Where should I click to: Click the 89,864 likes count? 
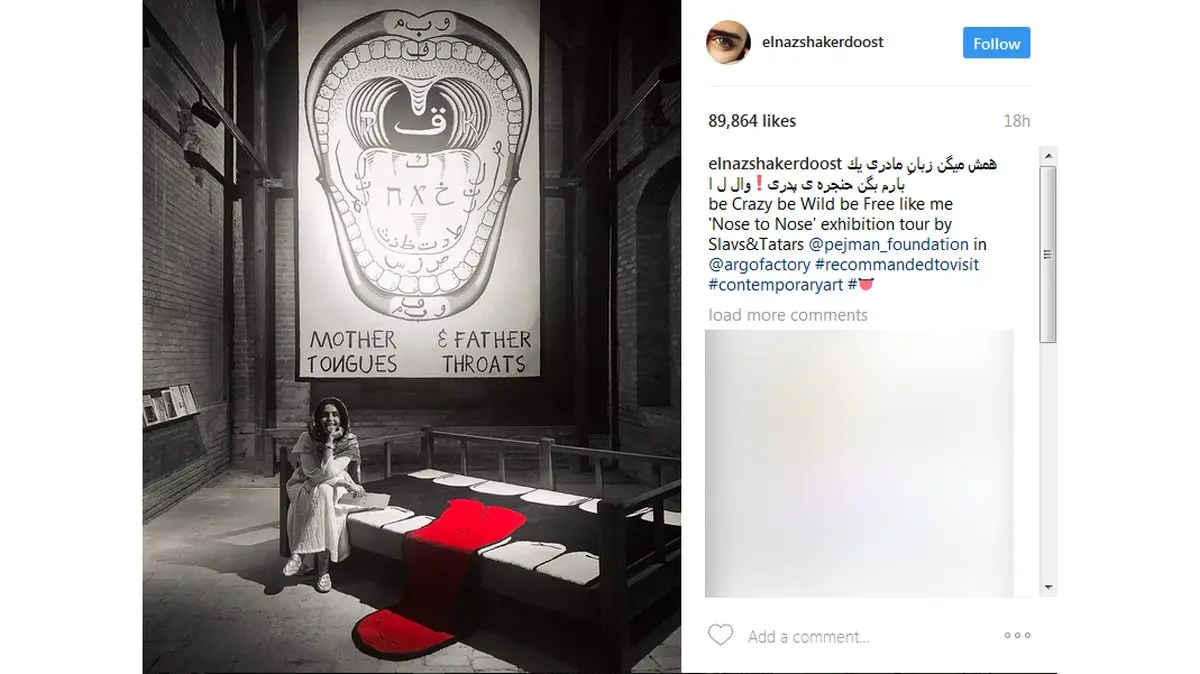click(x=752, y=121)
